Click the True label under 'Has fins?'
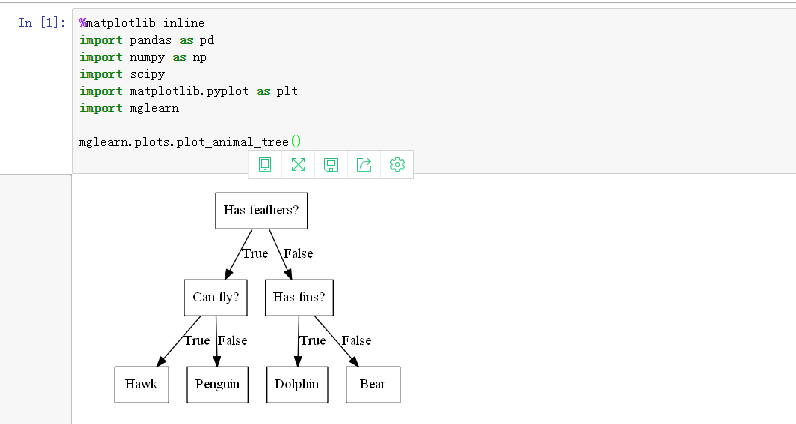This screenshot has height=424, width=796. [313, 341]
